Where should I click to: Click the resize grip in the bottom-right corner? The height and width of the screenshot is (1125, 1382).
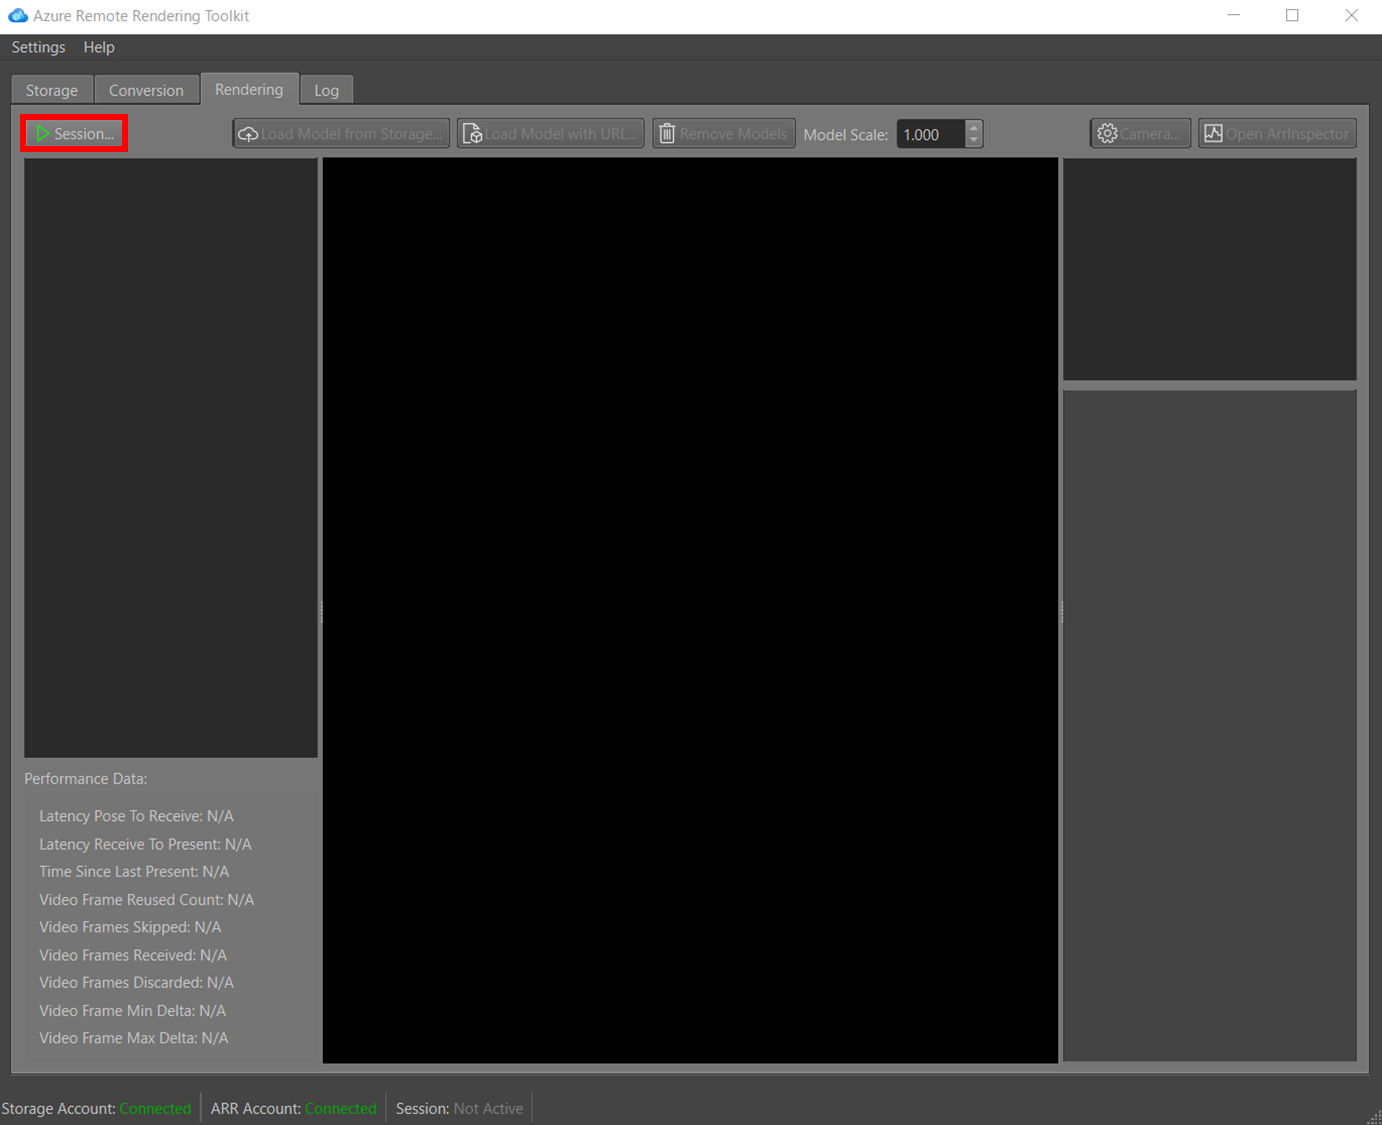1374,1119
